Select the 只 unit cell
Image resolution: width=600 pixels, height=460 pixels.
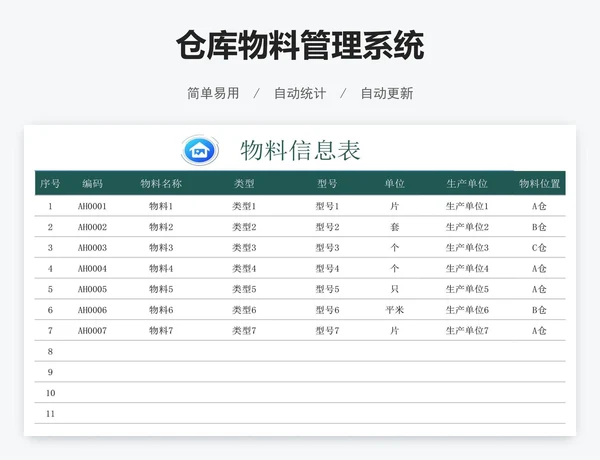click(395, 289)
